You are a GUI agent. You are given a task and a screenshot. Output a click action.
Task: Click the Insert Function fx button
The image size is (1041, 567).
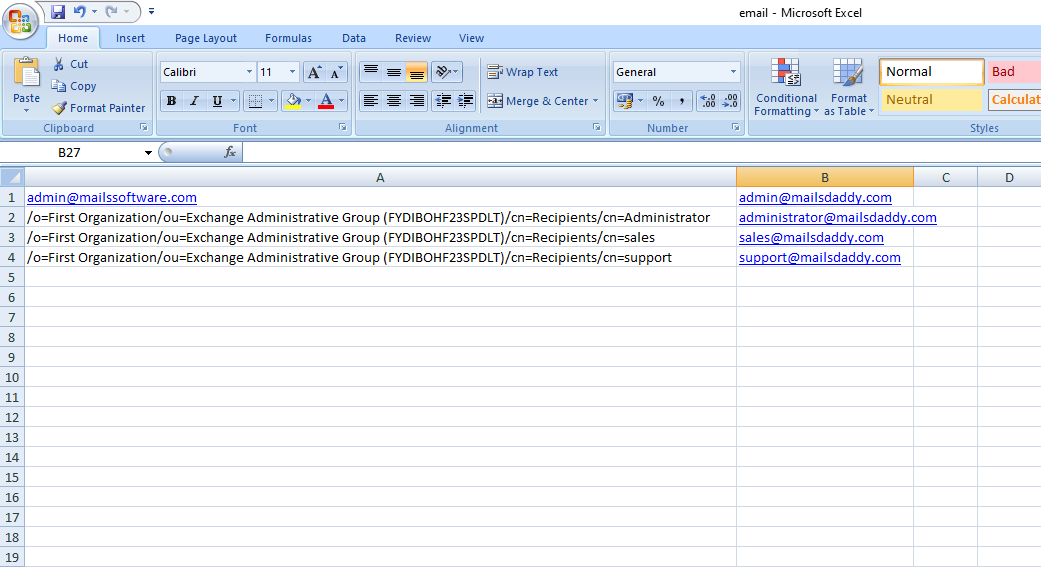click(x=230, y=152)
